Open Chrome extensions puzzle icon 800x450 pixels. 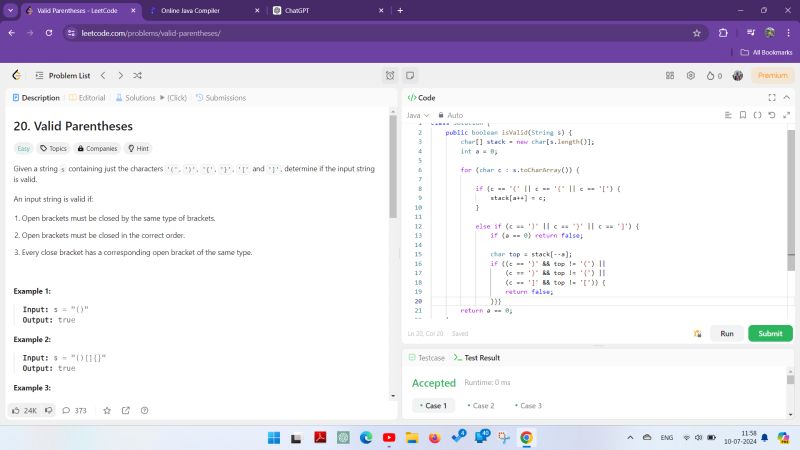click(x=723, y=33)
